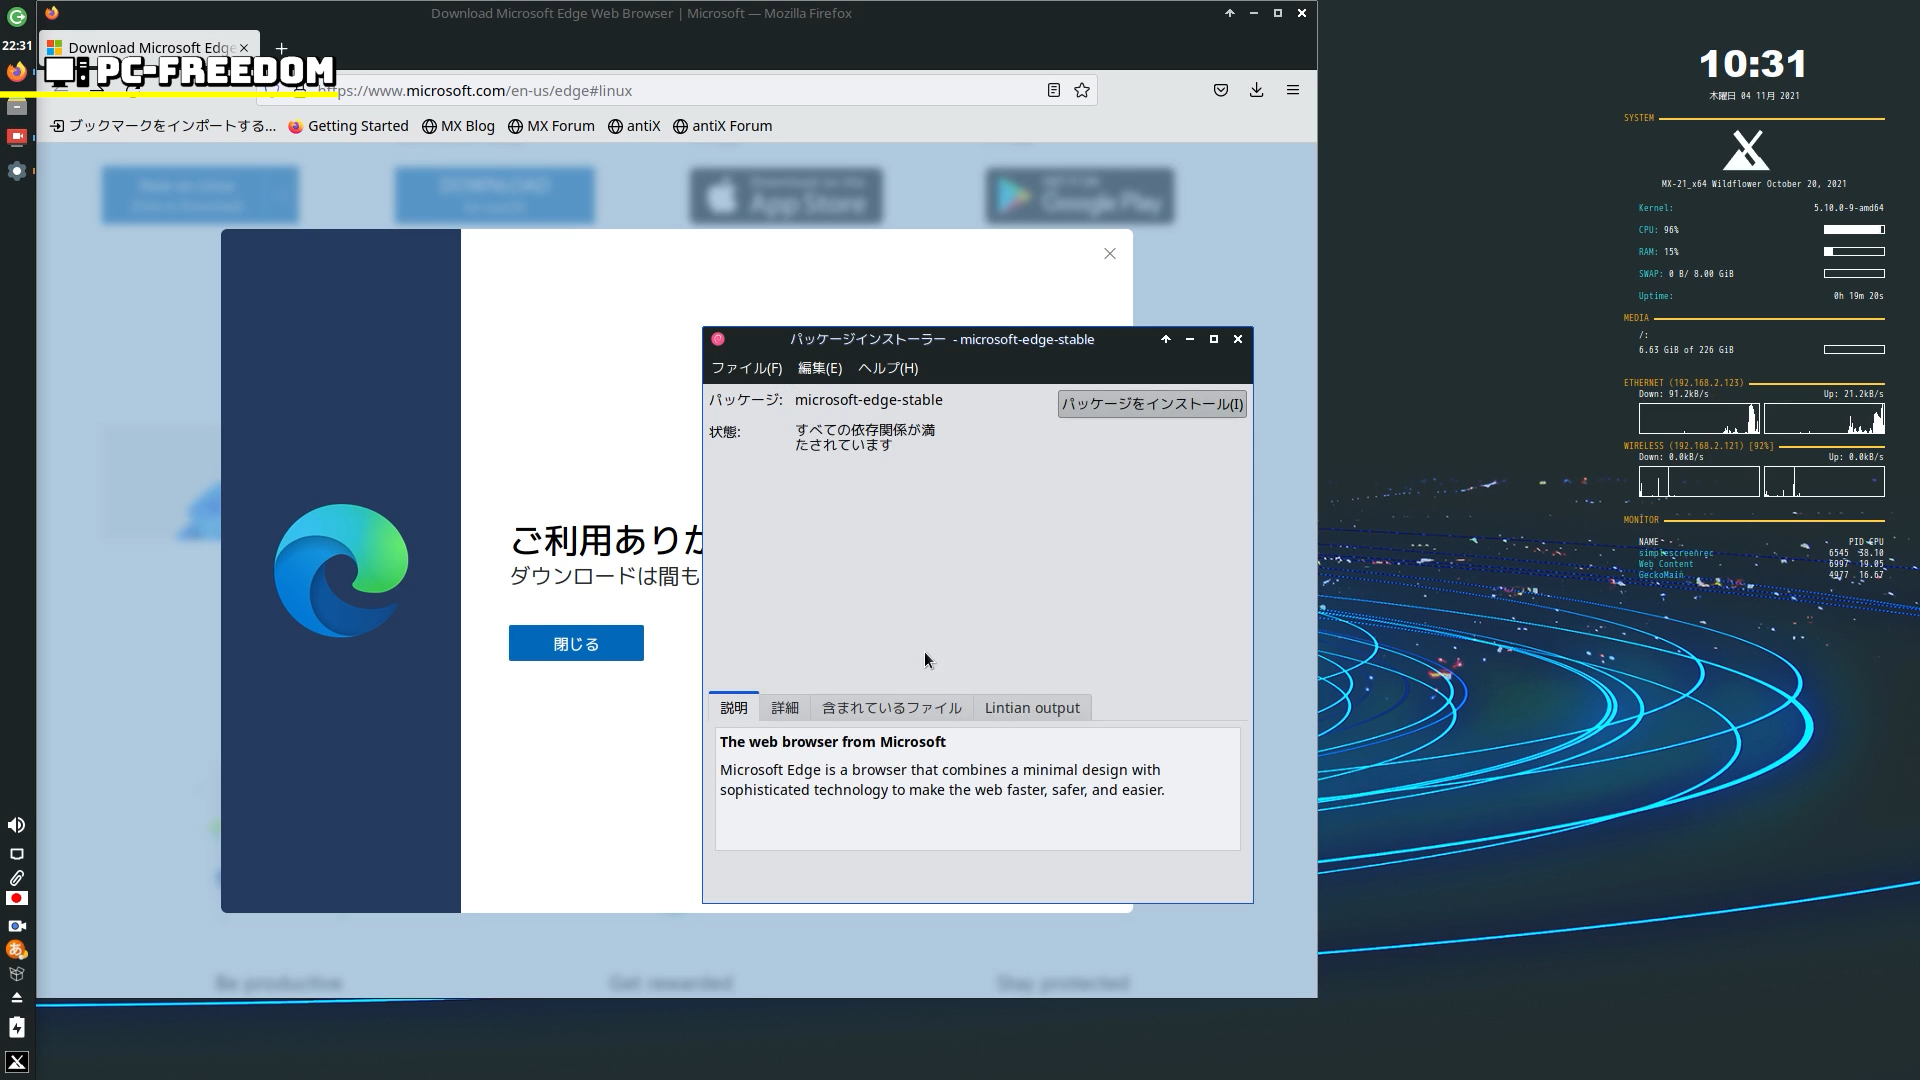Viewport: 1920px width, 1080px height.
Task: Switch to the 詳細 tab
Action: point(784,708)
